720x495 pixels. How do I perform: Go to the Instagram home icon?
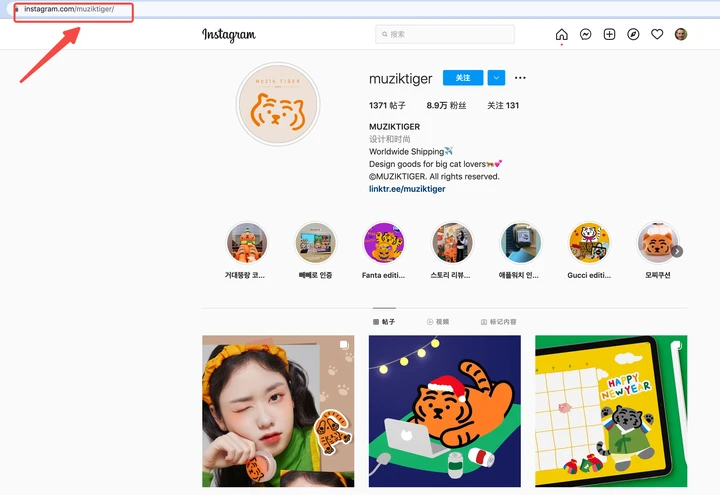562,34
